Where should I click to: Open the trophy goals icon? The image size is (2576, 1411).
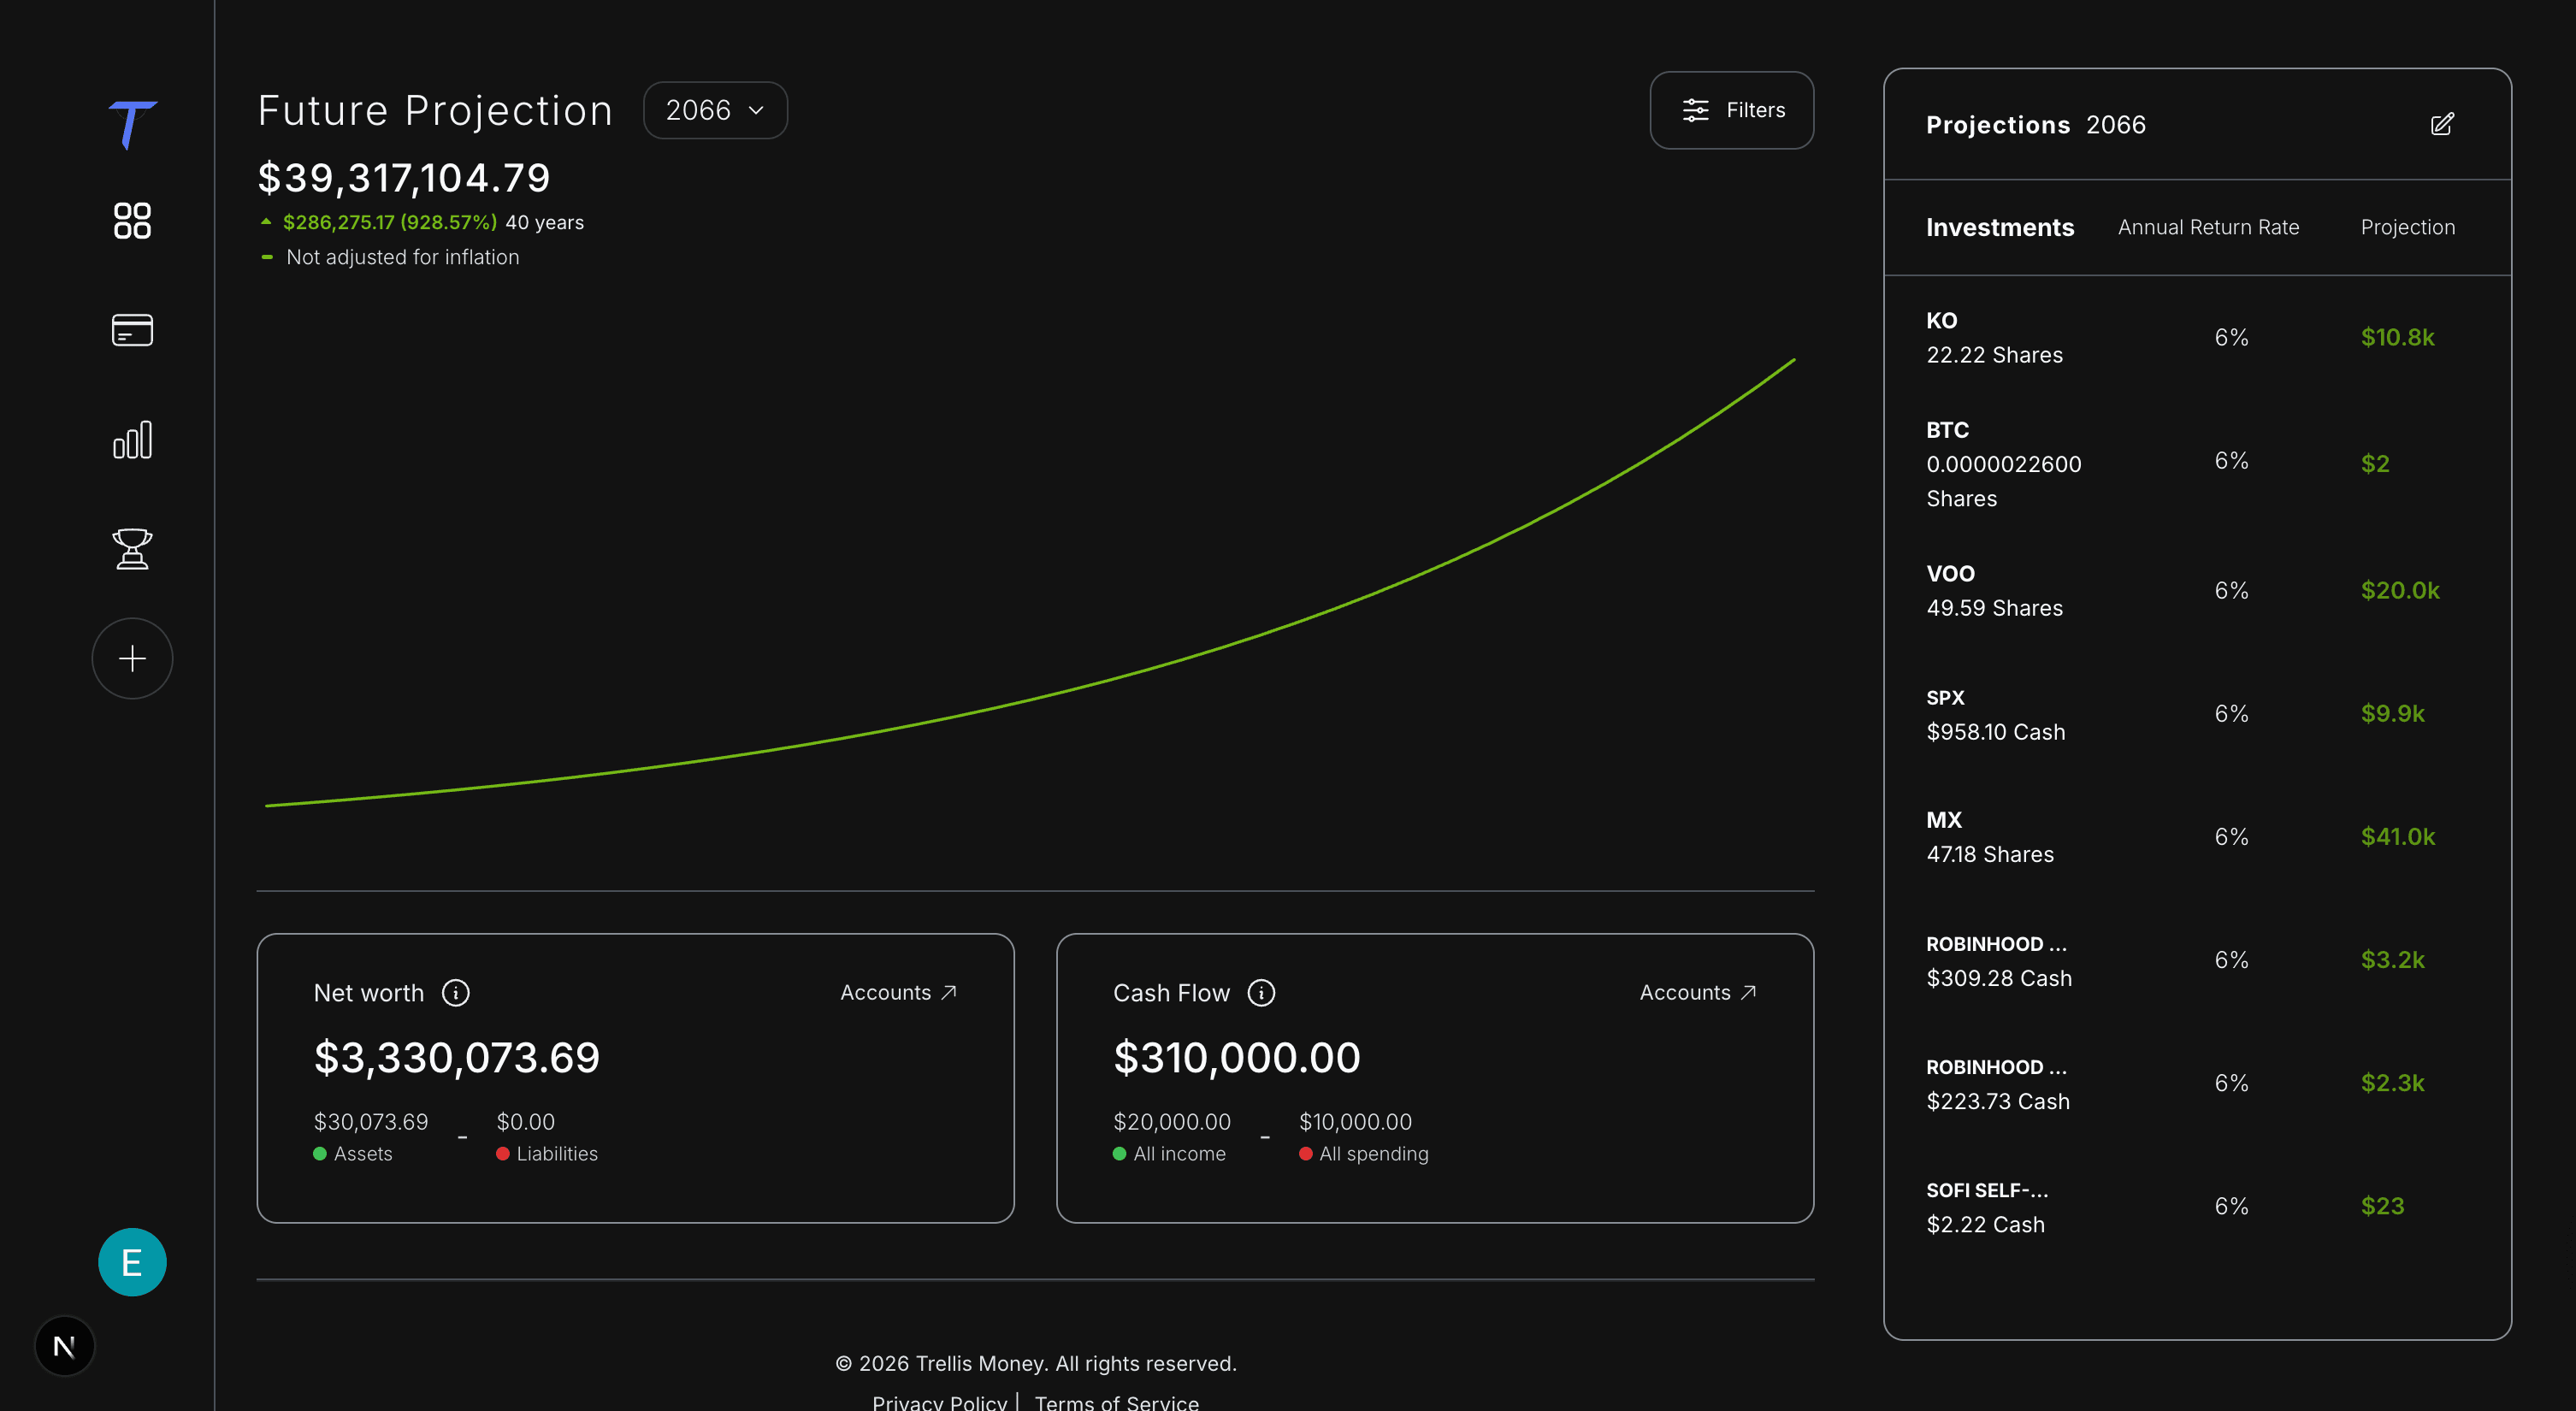[132, 549]
